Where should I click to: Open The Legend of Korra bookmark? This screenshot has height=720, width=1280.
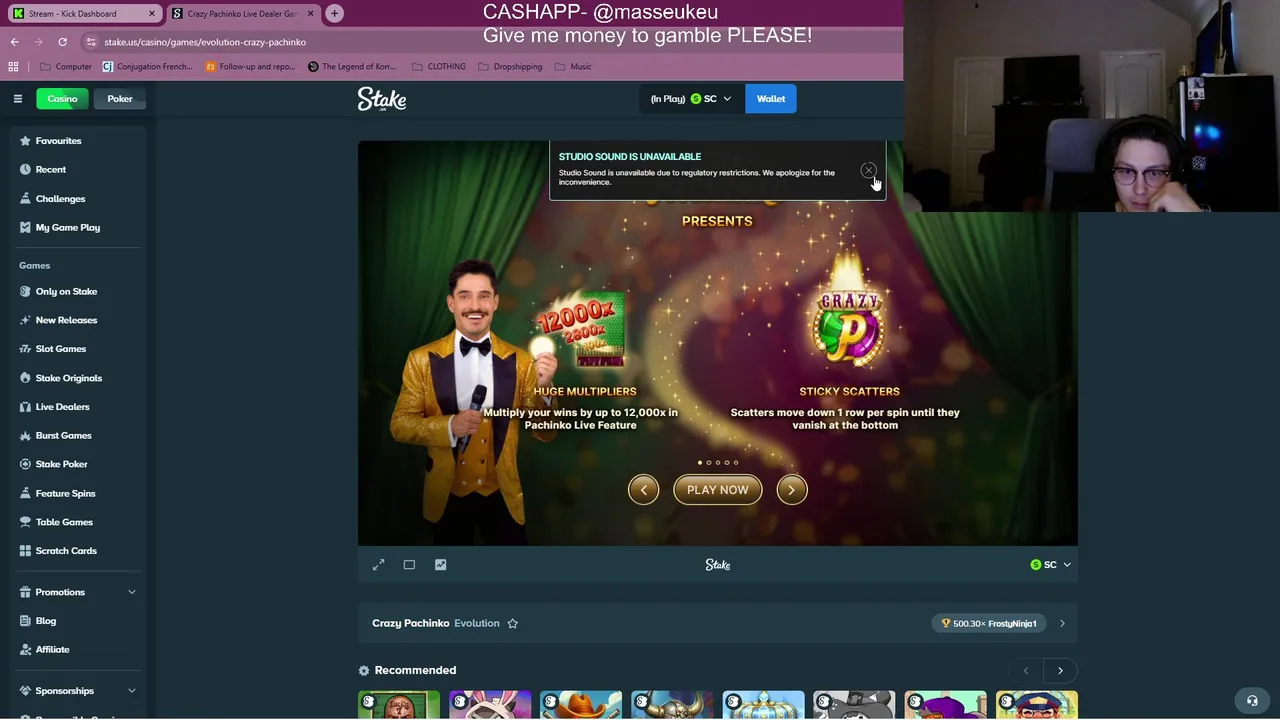pos(352,67)
